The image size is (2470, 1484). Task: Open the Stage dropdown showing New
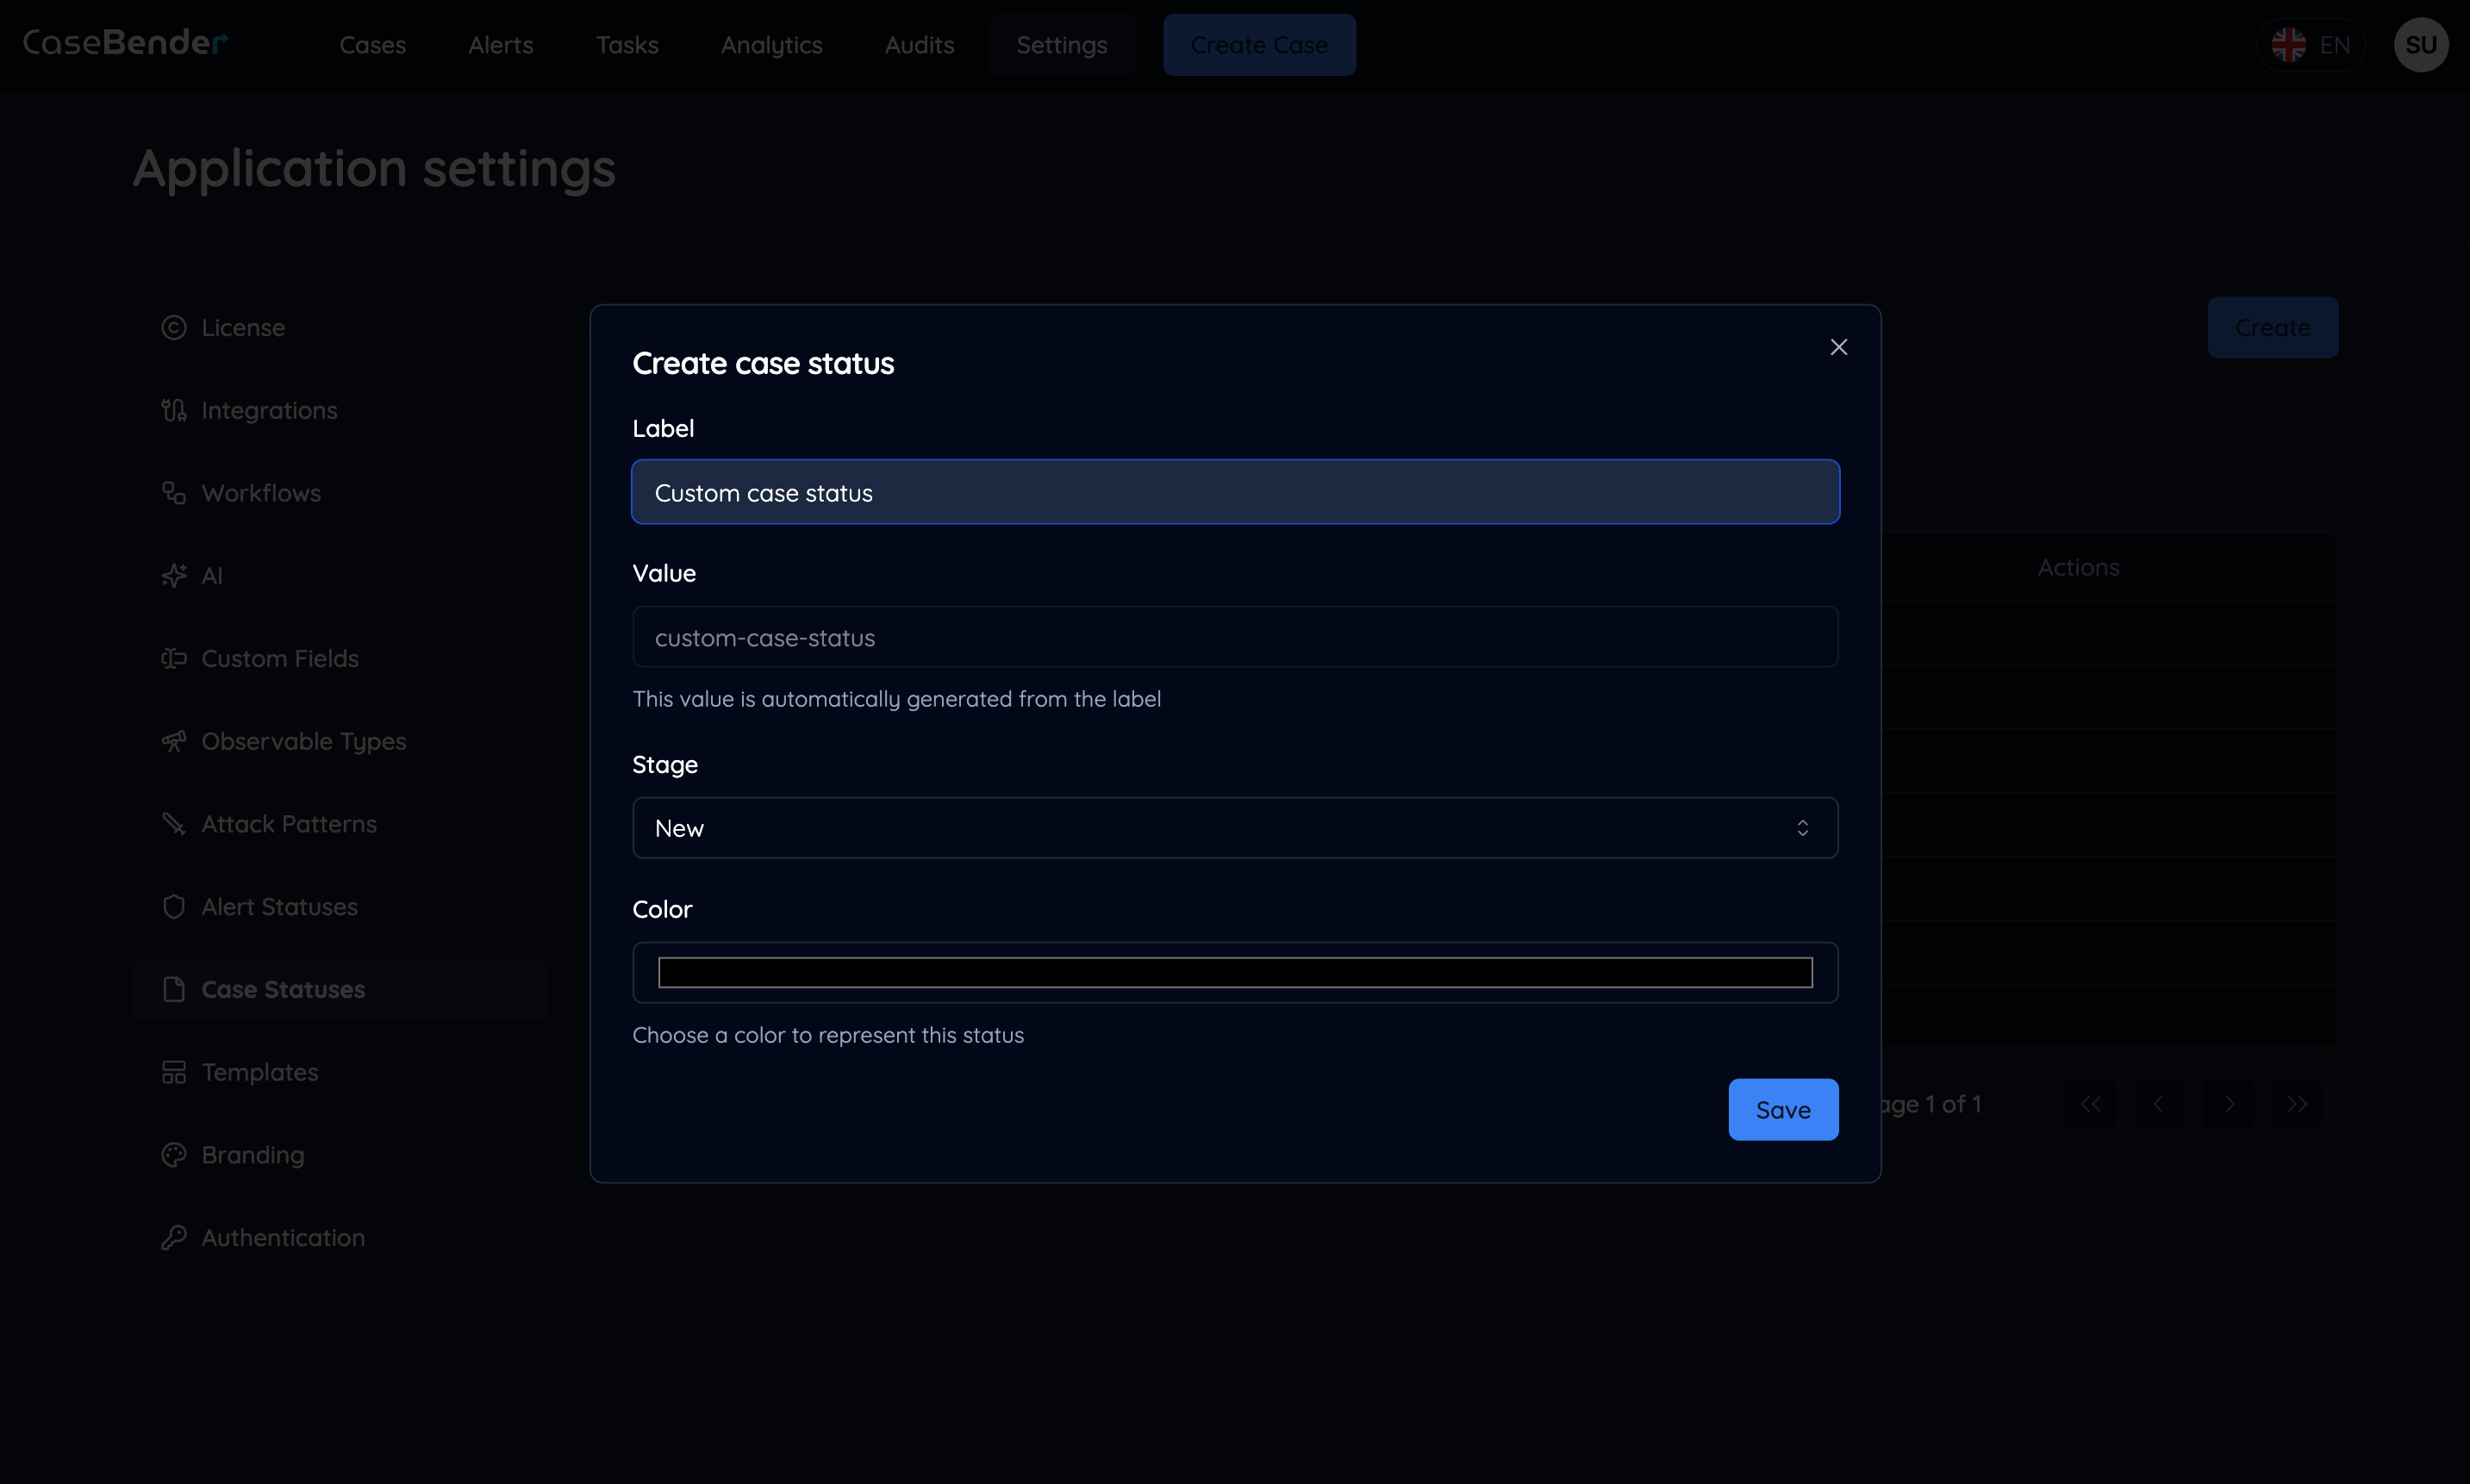point(1235,828)
